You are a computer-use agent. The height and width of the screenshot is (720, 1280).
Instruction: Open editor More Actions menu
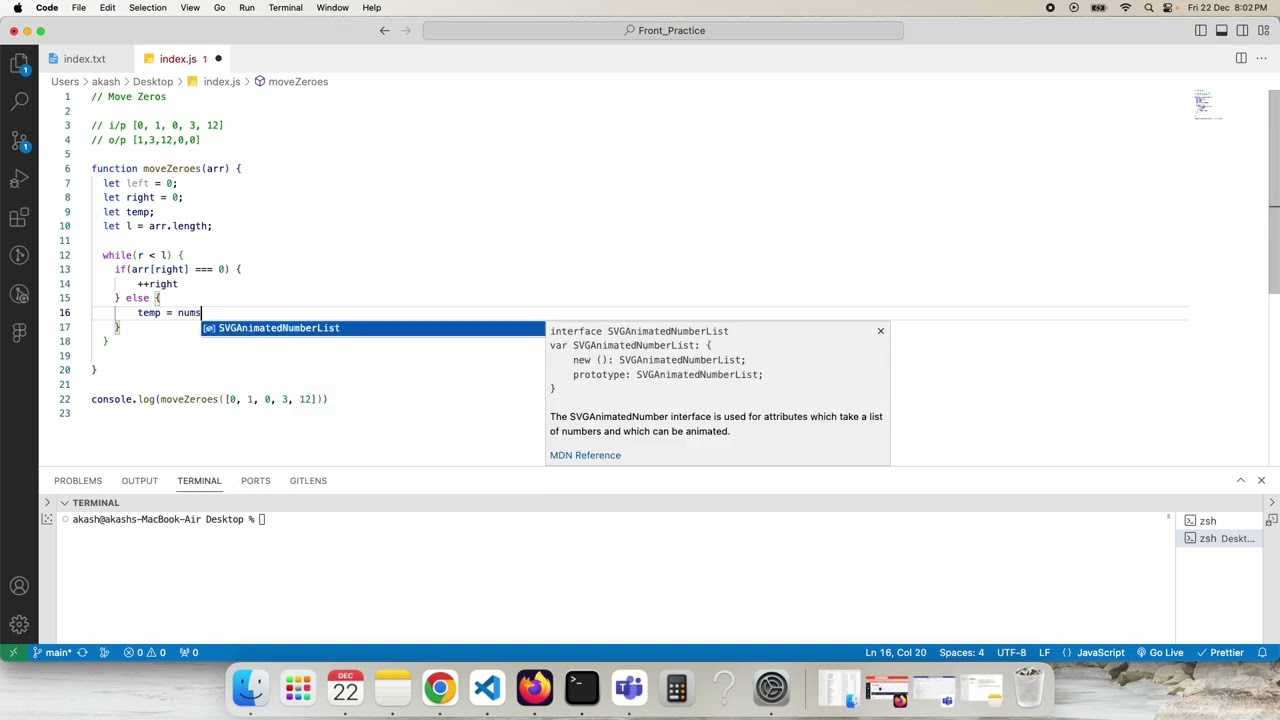[x=1262, y=59]
